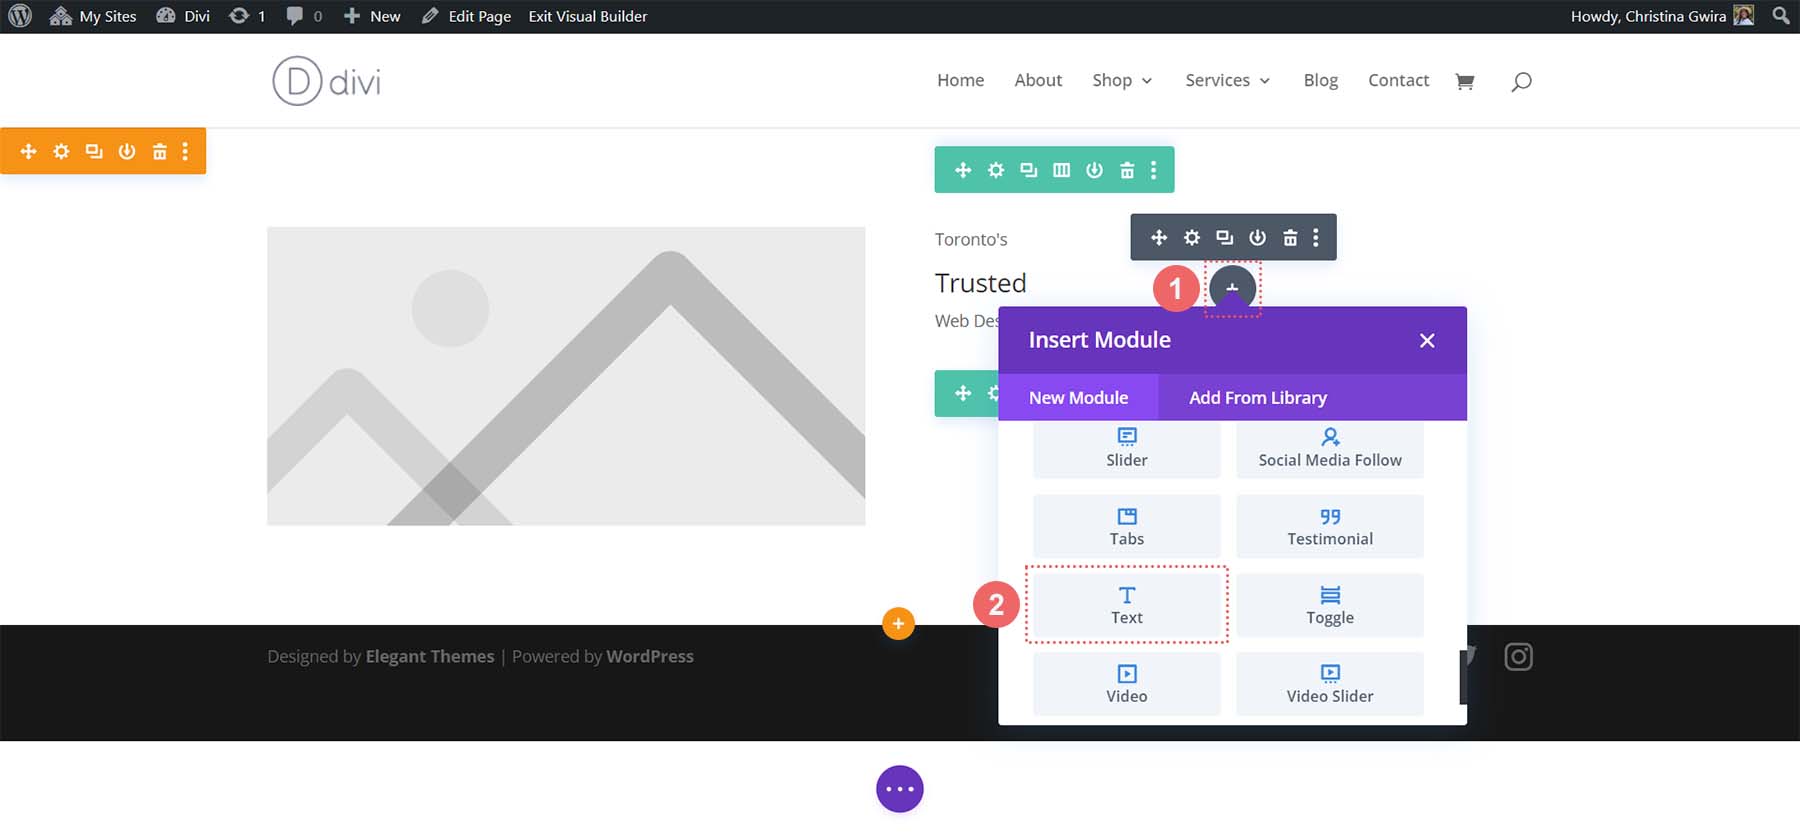The width and height of the screenshot is (1800, 833).
Task: Click the placeholder image on the page
Action: click(565, 375)
